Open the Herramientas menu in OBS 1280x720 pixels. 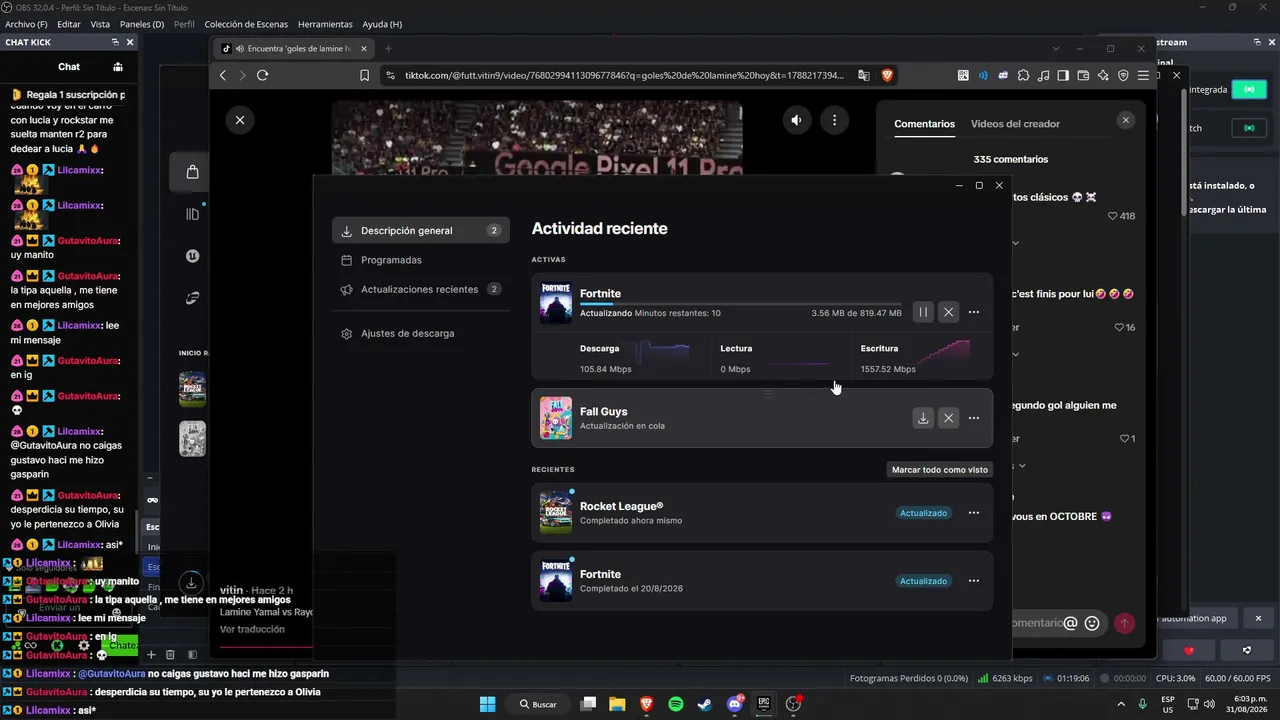[325, 24]
